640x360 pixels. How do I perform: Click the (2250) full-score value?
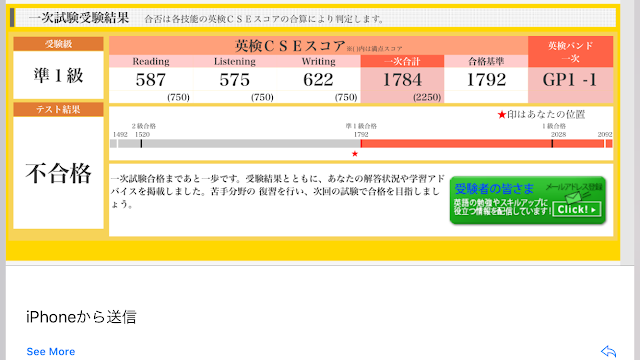click(427, 97)
